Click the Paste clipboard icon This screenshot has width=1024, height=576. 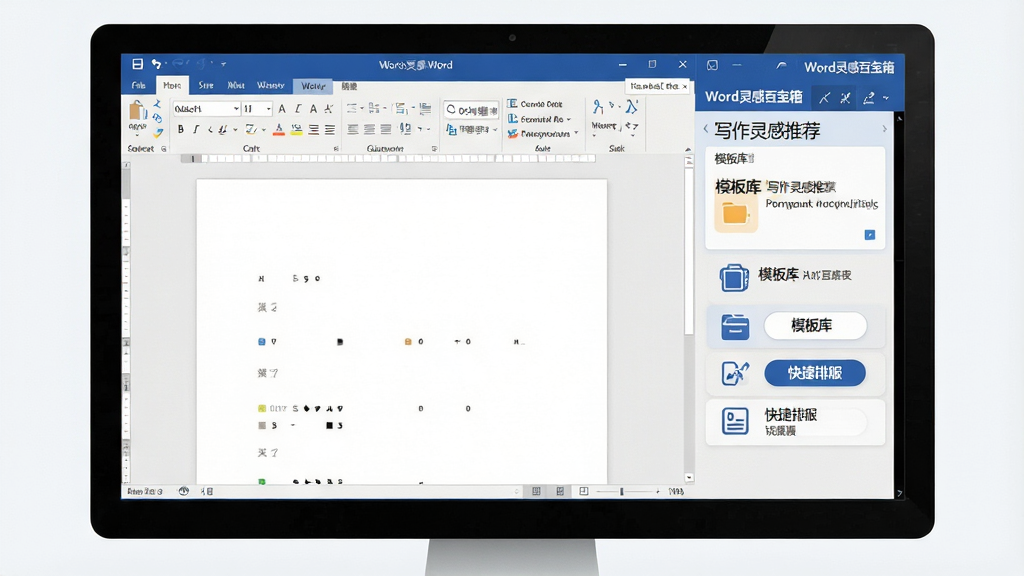(137, 111)
